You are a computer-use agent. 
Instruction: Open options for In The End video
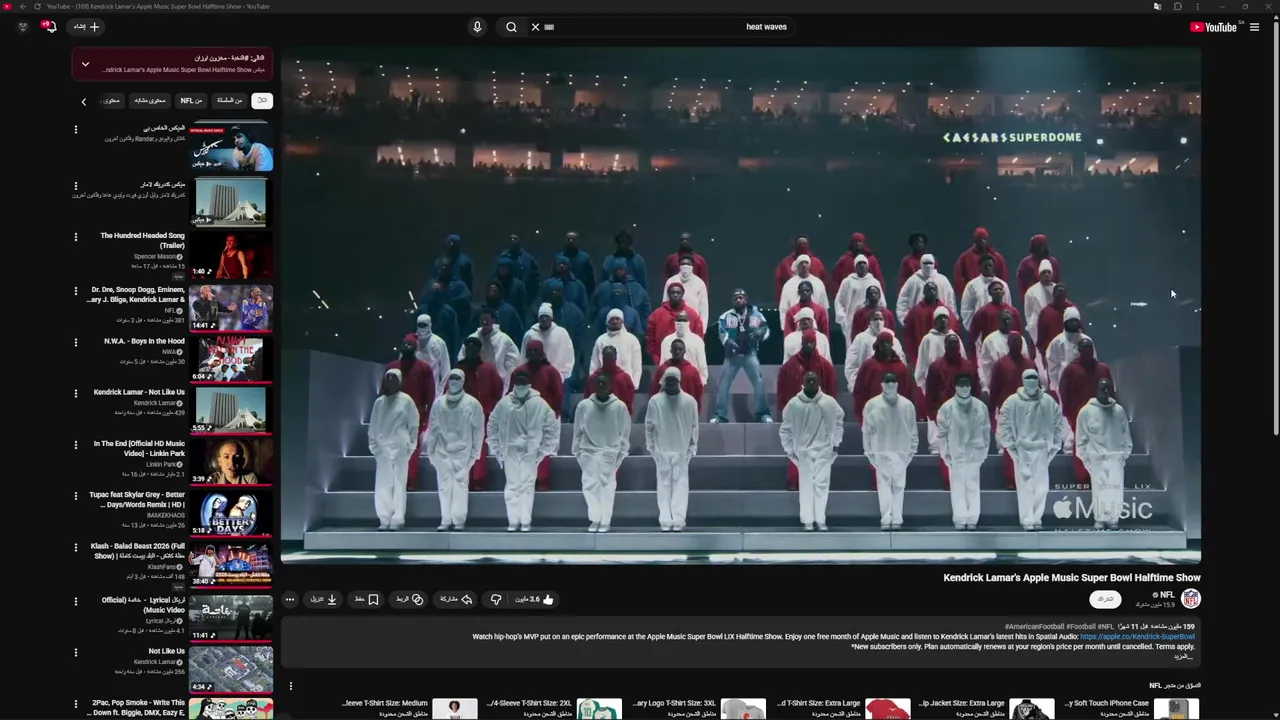coord(75,444)
